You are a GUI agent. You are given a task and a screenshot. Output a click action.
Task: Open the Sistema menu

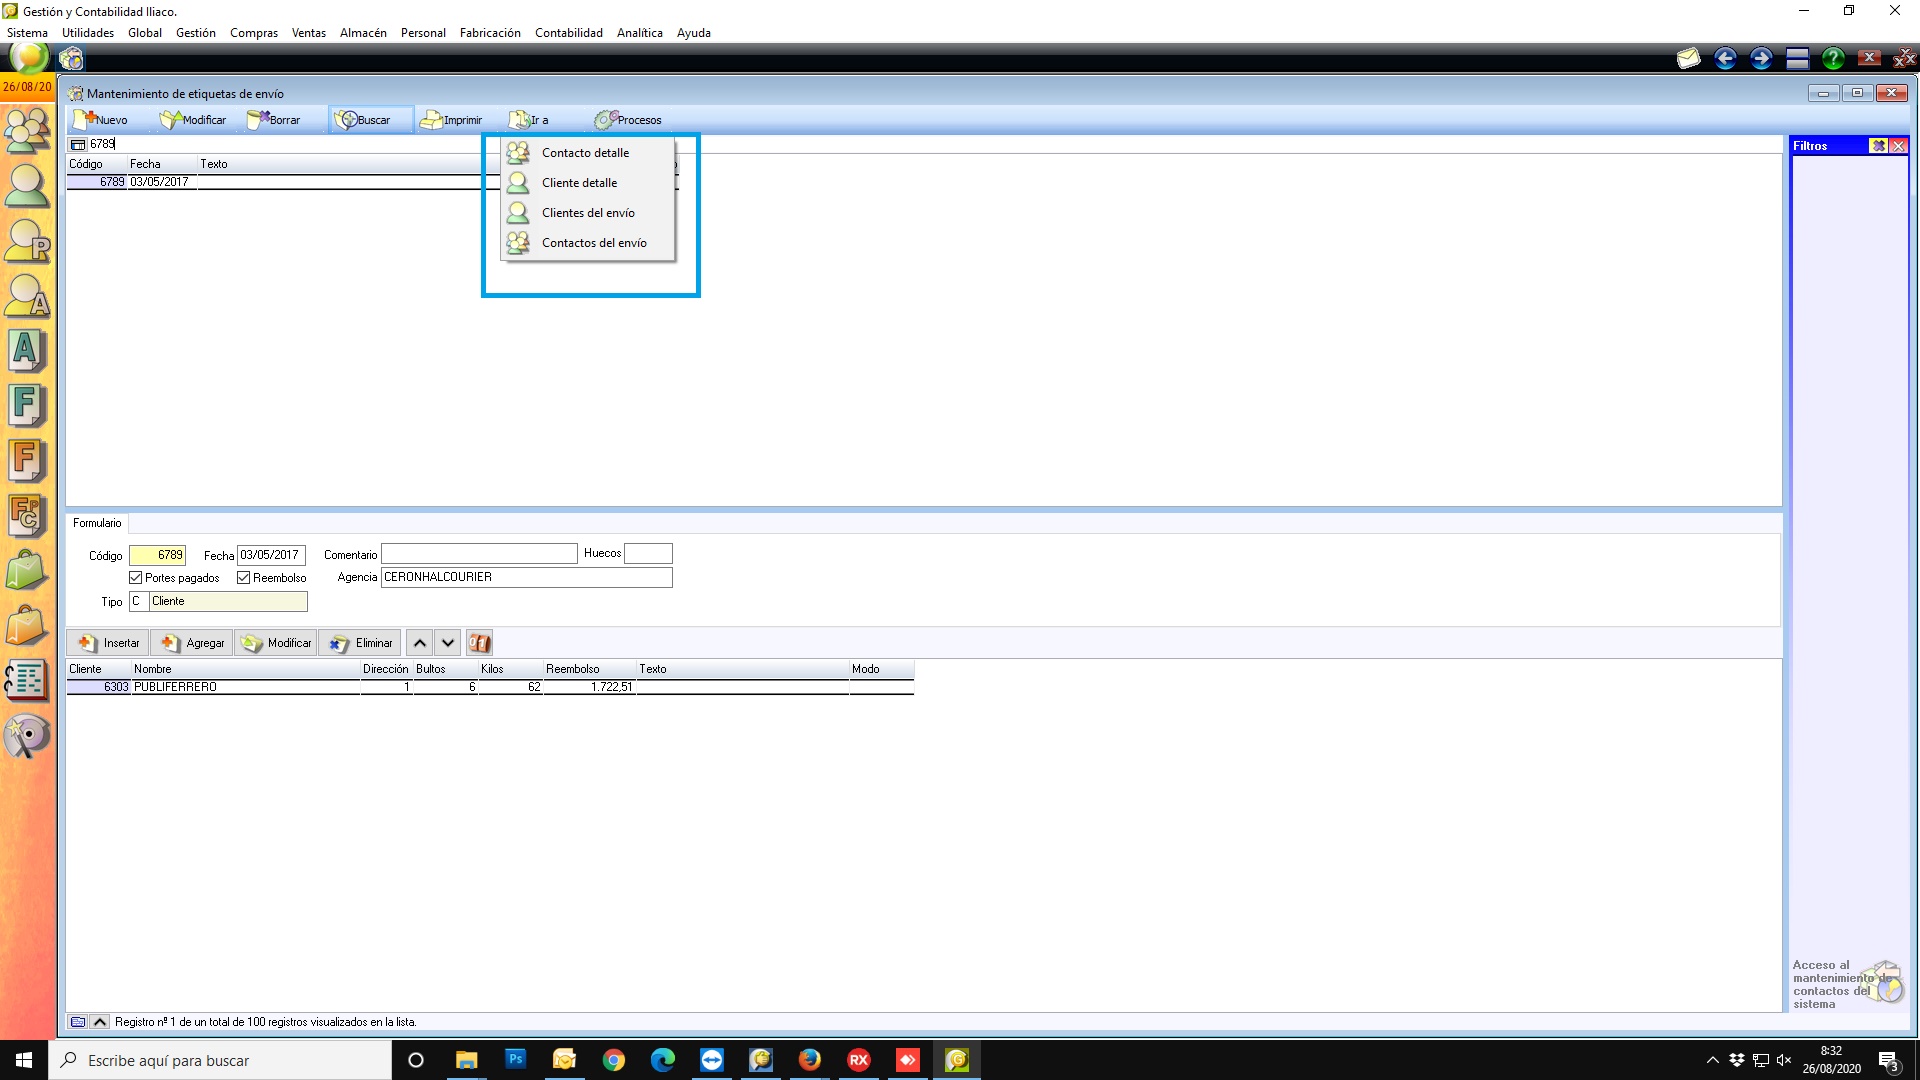[27, 33]
